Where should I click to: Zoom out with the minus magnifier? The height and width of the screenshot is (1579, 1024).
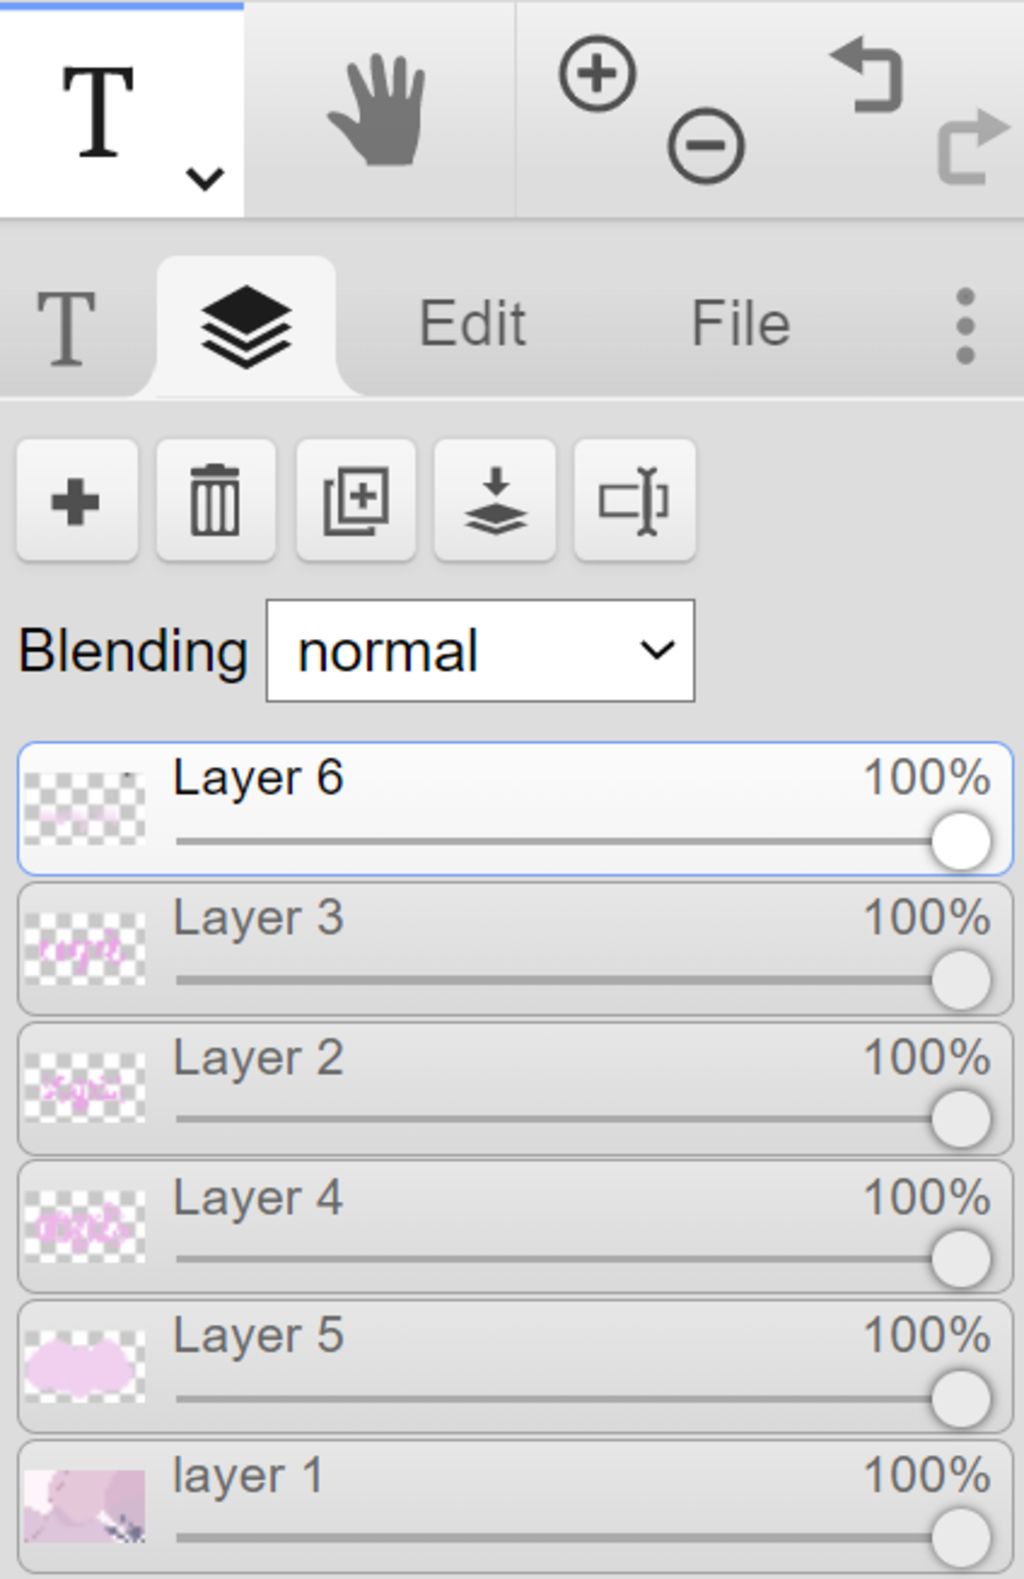click(706, 147)
